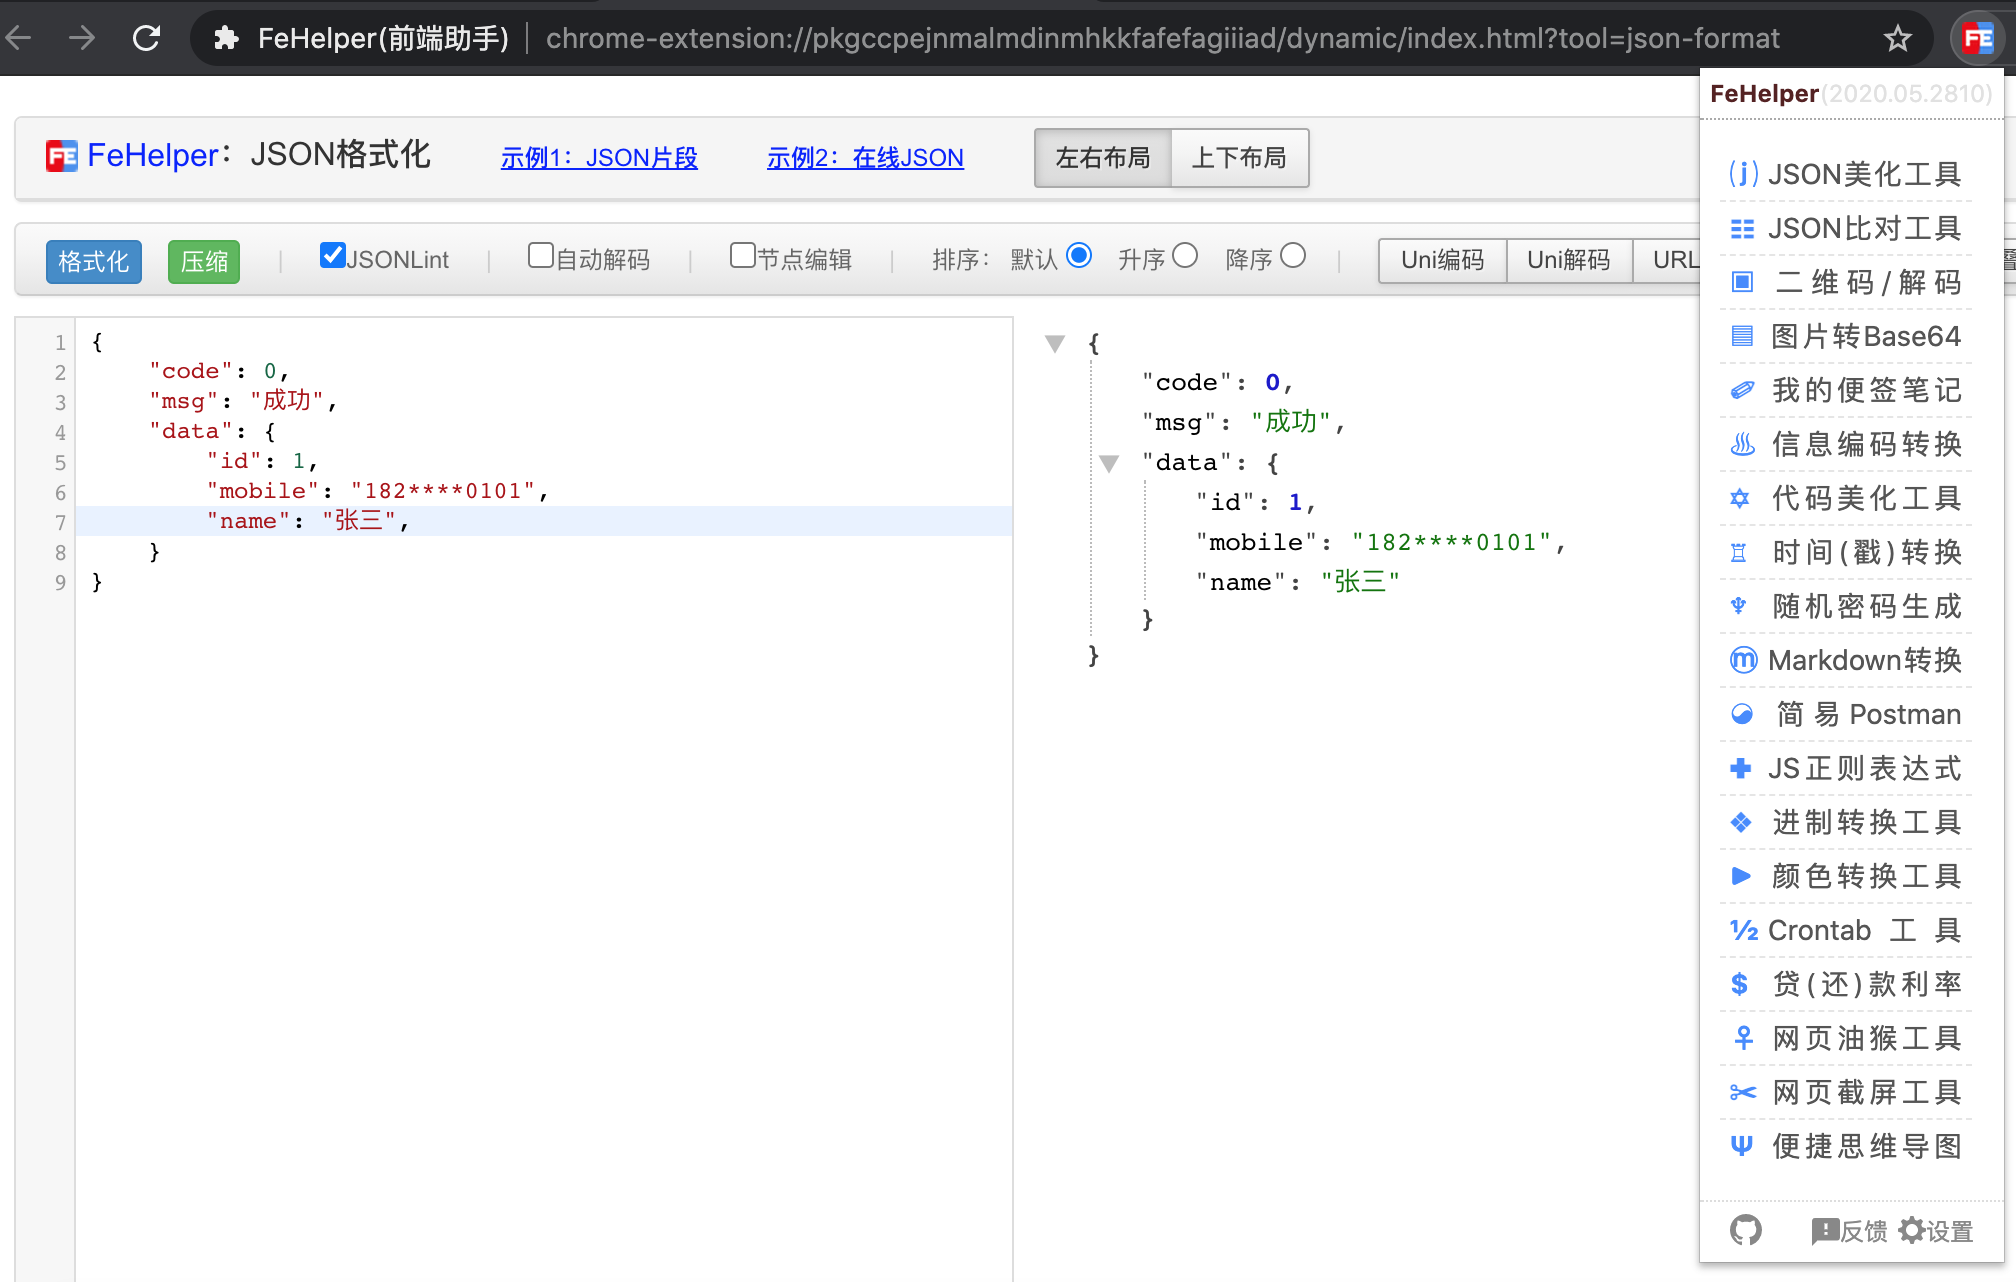
Task: Open 便捷思维导图 icon
Action: click(1741, 1146)
